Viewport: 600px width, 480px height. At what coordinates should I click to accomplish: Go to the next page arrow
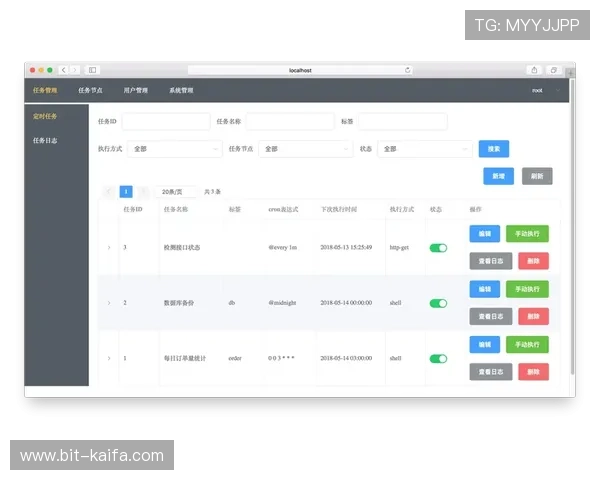pyautogui.click(x=143, y=191)
